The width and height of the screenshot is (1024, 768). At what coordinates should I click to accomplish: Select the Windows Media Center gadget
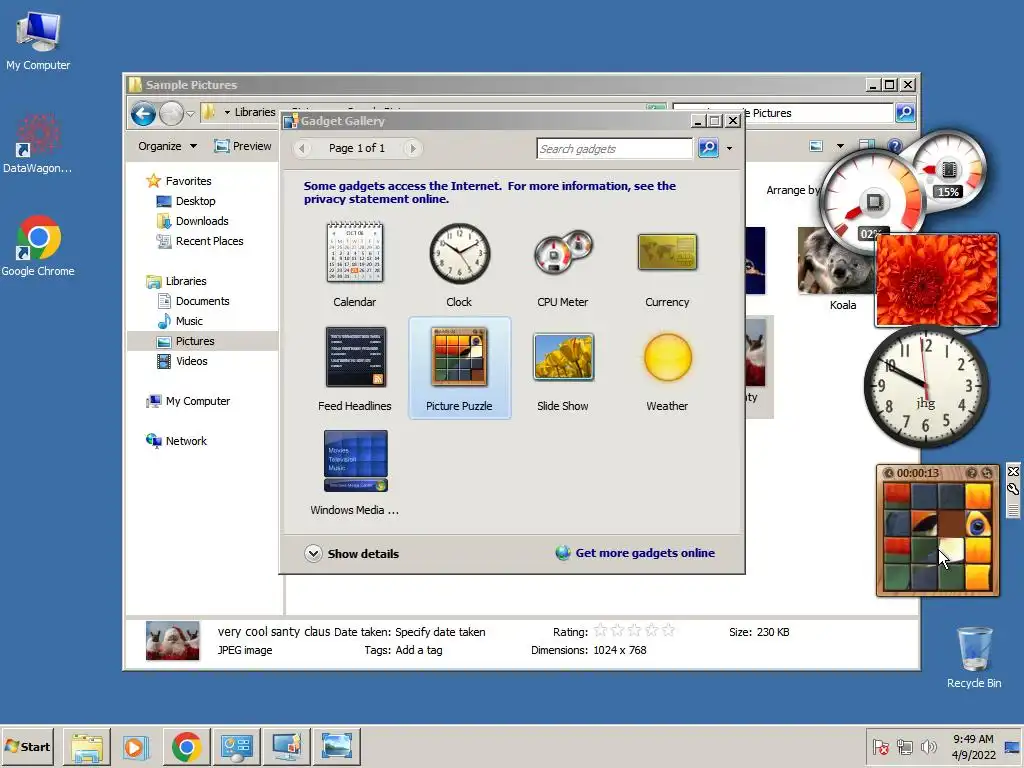click(355, 472)
